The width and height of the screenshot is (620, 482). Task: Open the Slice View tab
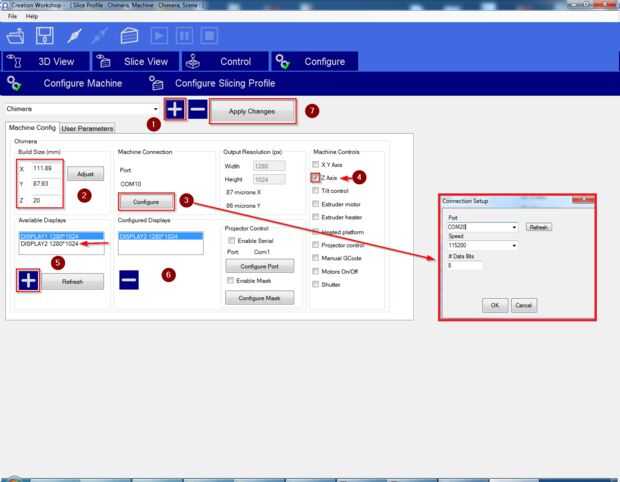[135, 62]
